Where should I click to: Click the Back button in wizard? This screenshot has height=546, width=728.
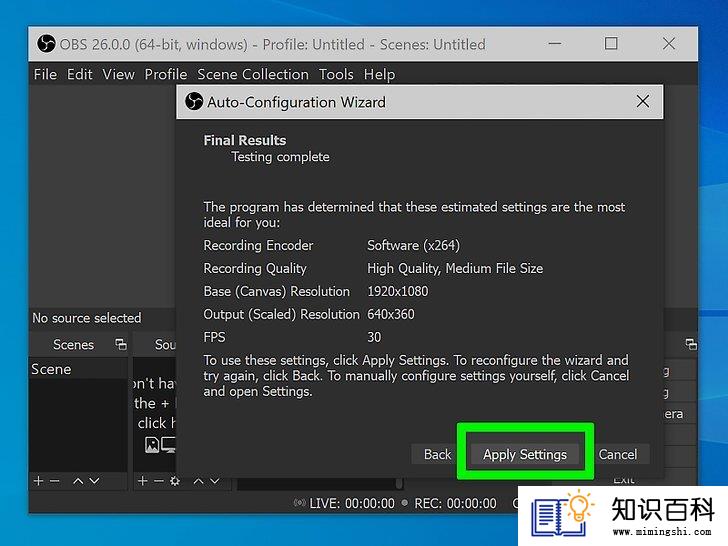coord(437,454)
